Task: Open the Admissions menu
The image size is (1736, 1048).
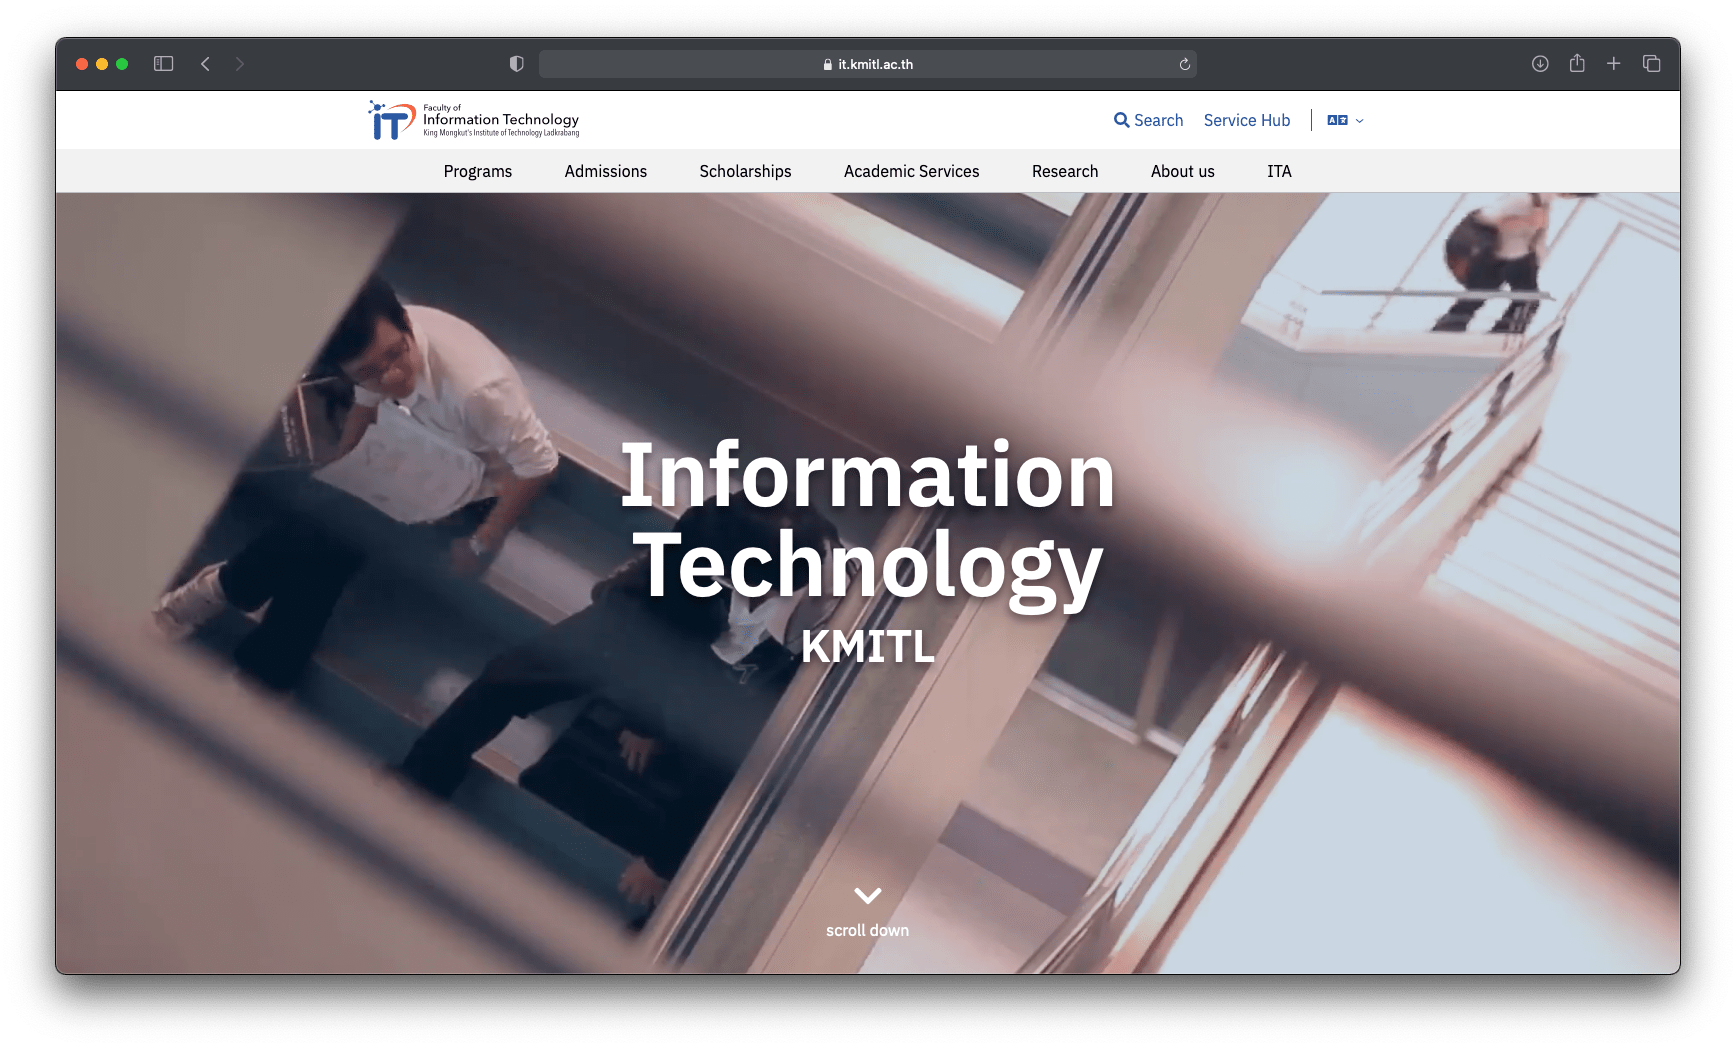Action: (x=605, y=171)
